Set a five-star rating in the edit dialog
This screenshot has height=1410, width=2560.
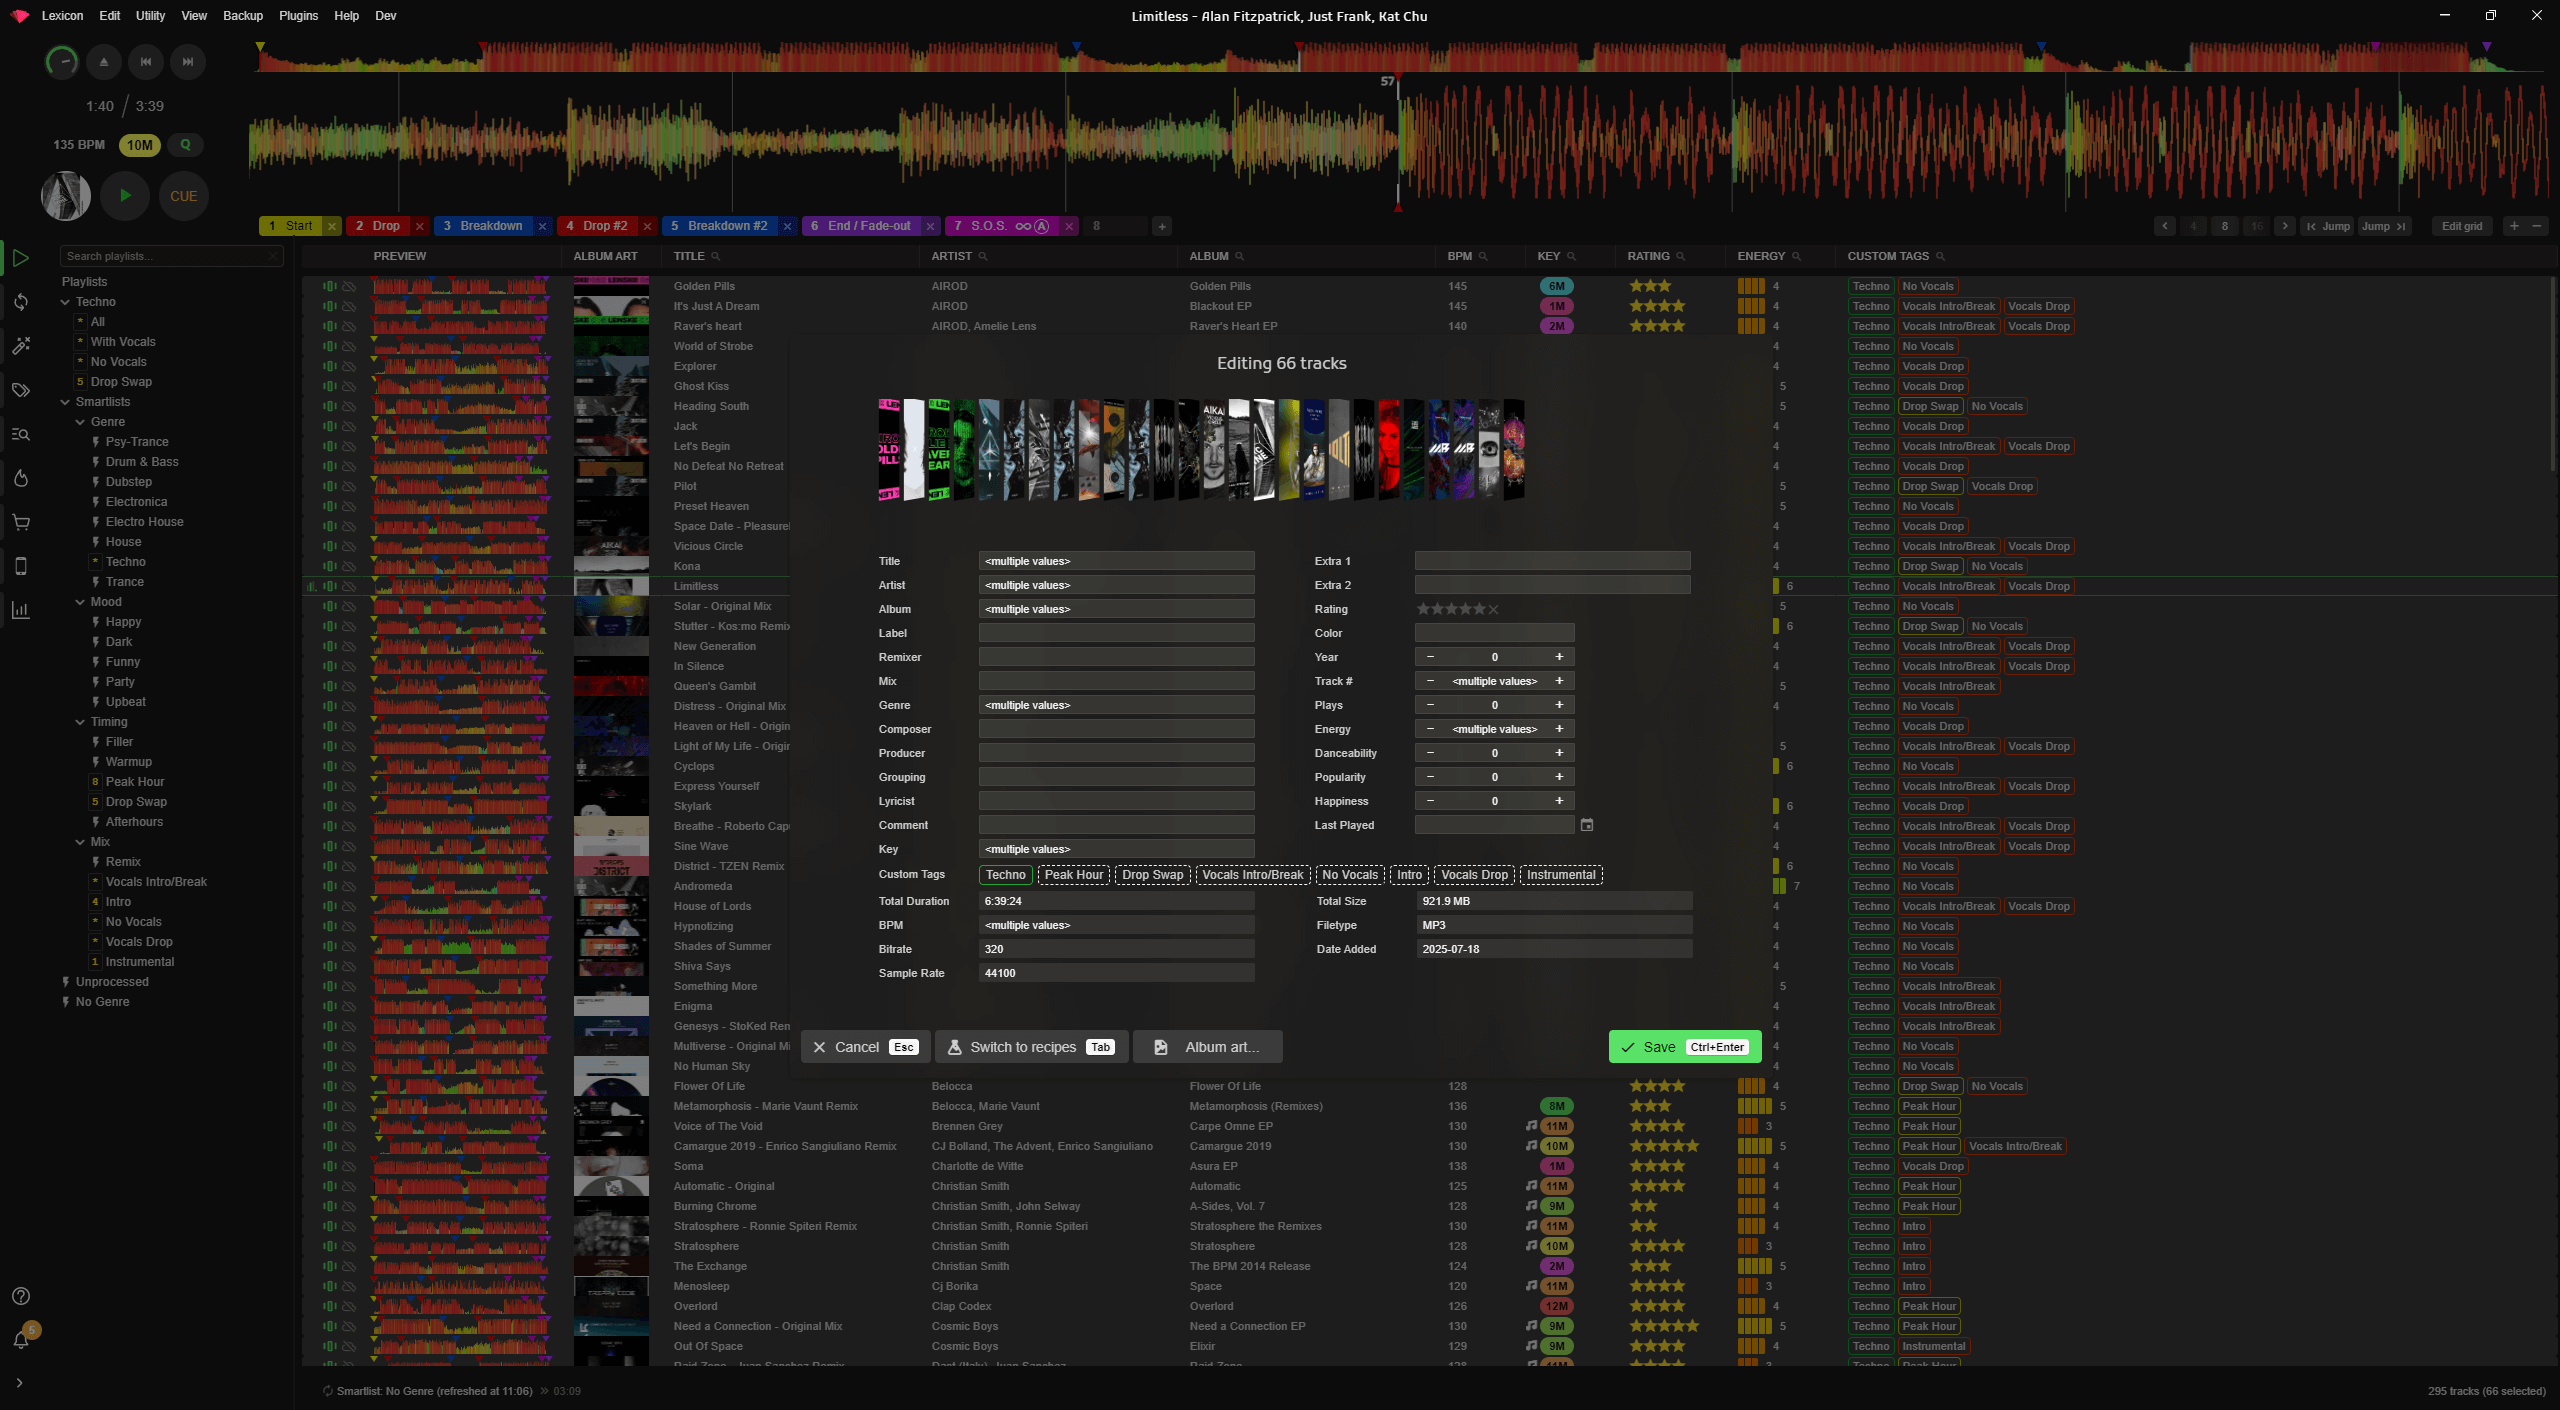[1480, 608]
